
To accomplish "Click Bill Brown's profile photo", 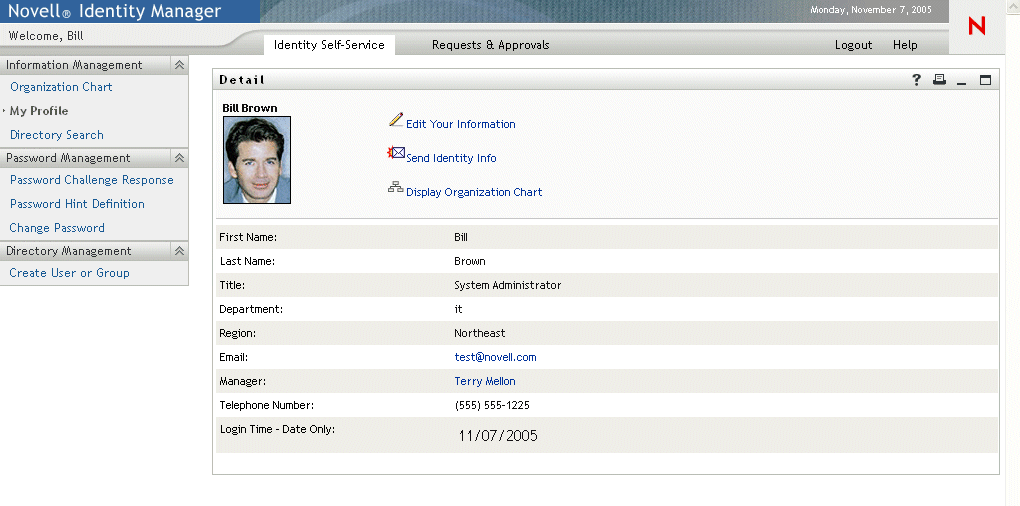I will [257, 160].
